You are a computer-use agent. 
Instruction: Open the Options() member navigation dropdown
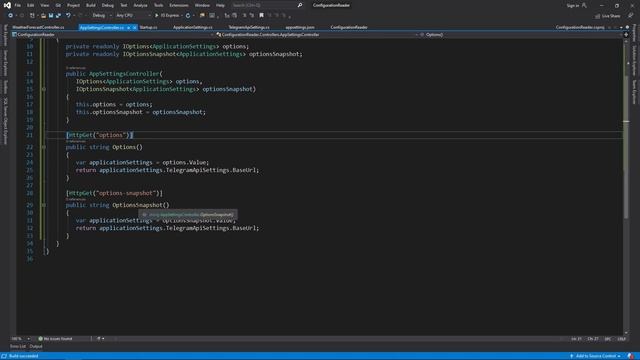point(521,35)
